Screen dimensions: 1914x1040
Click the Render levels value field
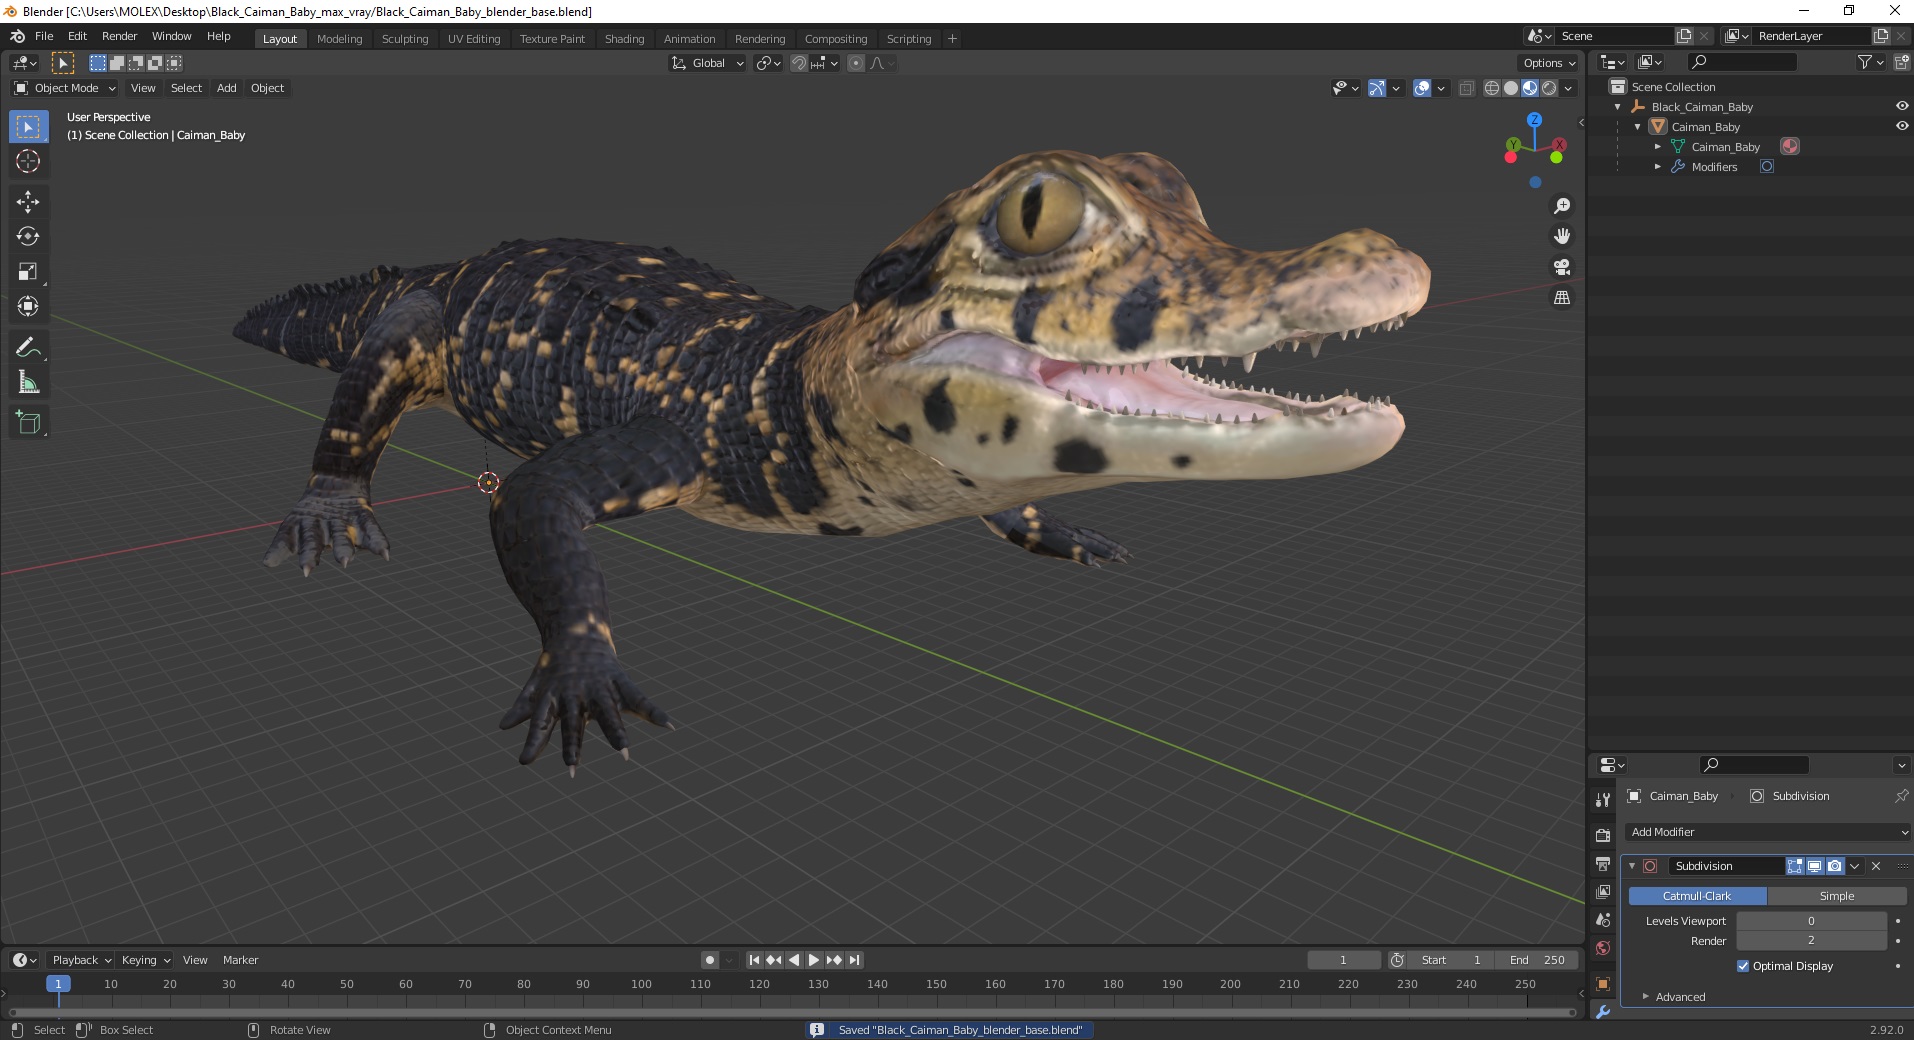(1811, 941)
